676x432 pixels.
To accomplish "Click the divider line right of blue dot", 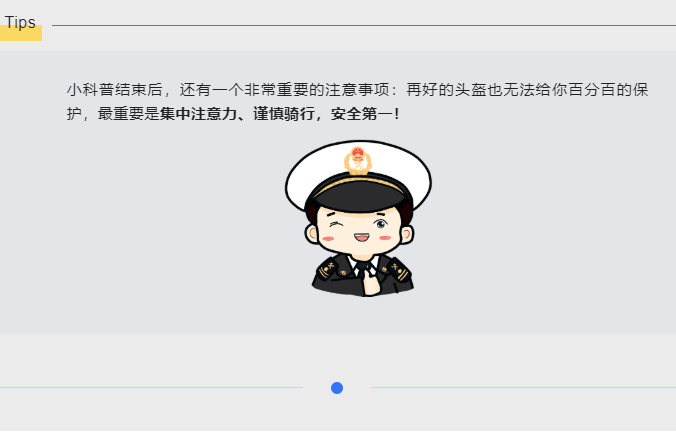I will tap(523, 388).
